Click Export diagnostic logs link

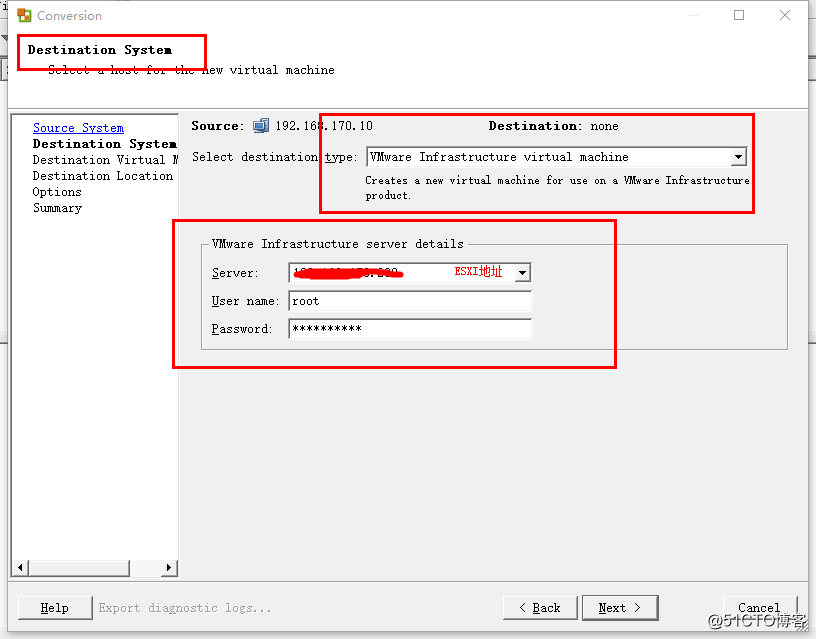coord(185,608)
